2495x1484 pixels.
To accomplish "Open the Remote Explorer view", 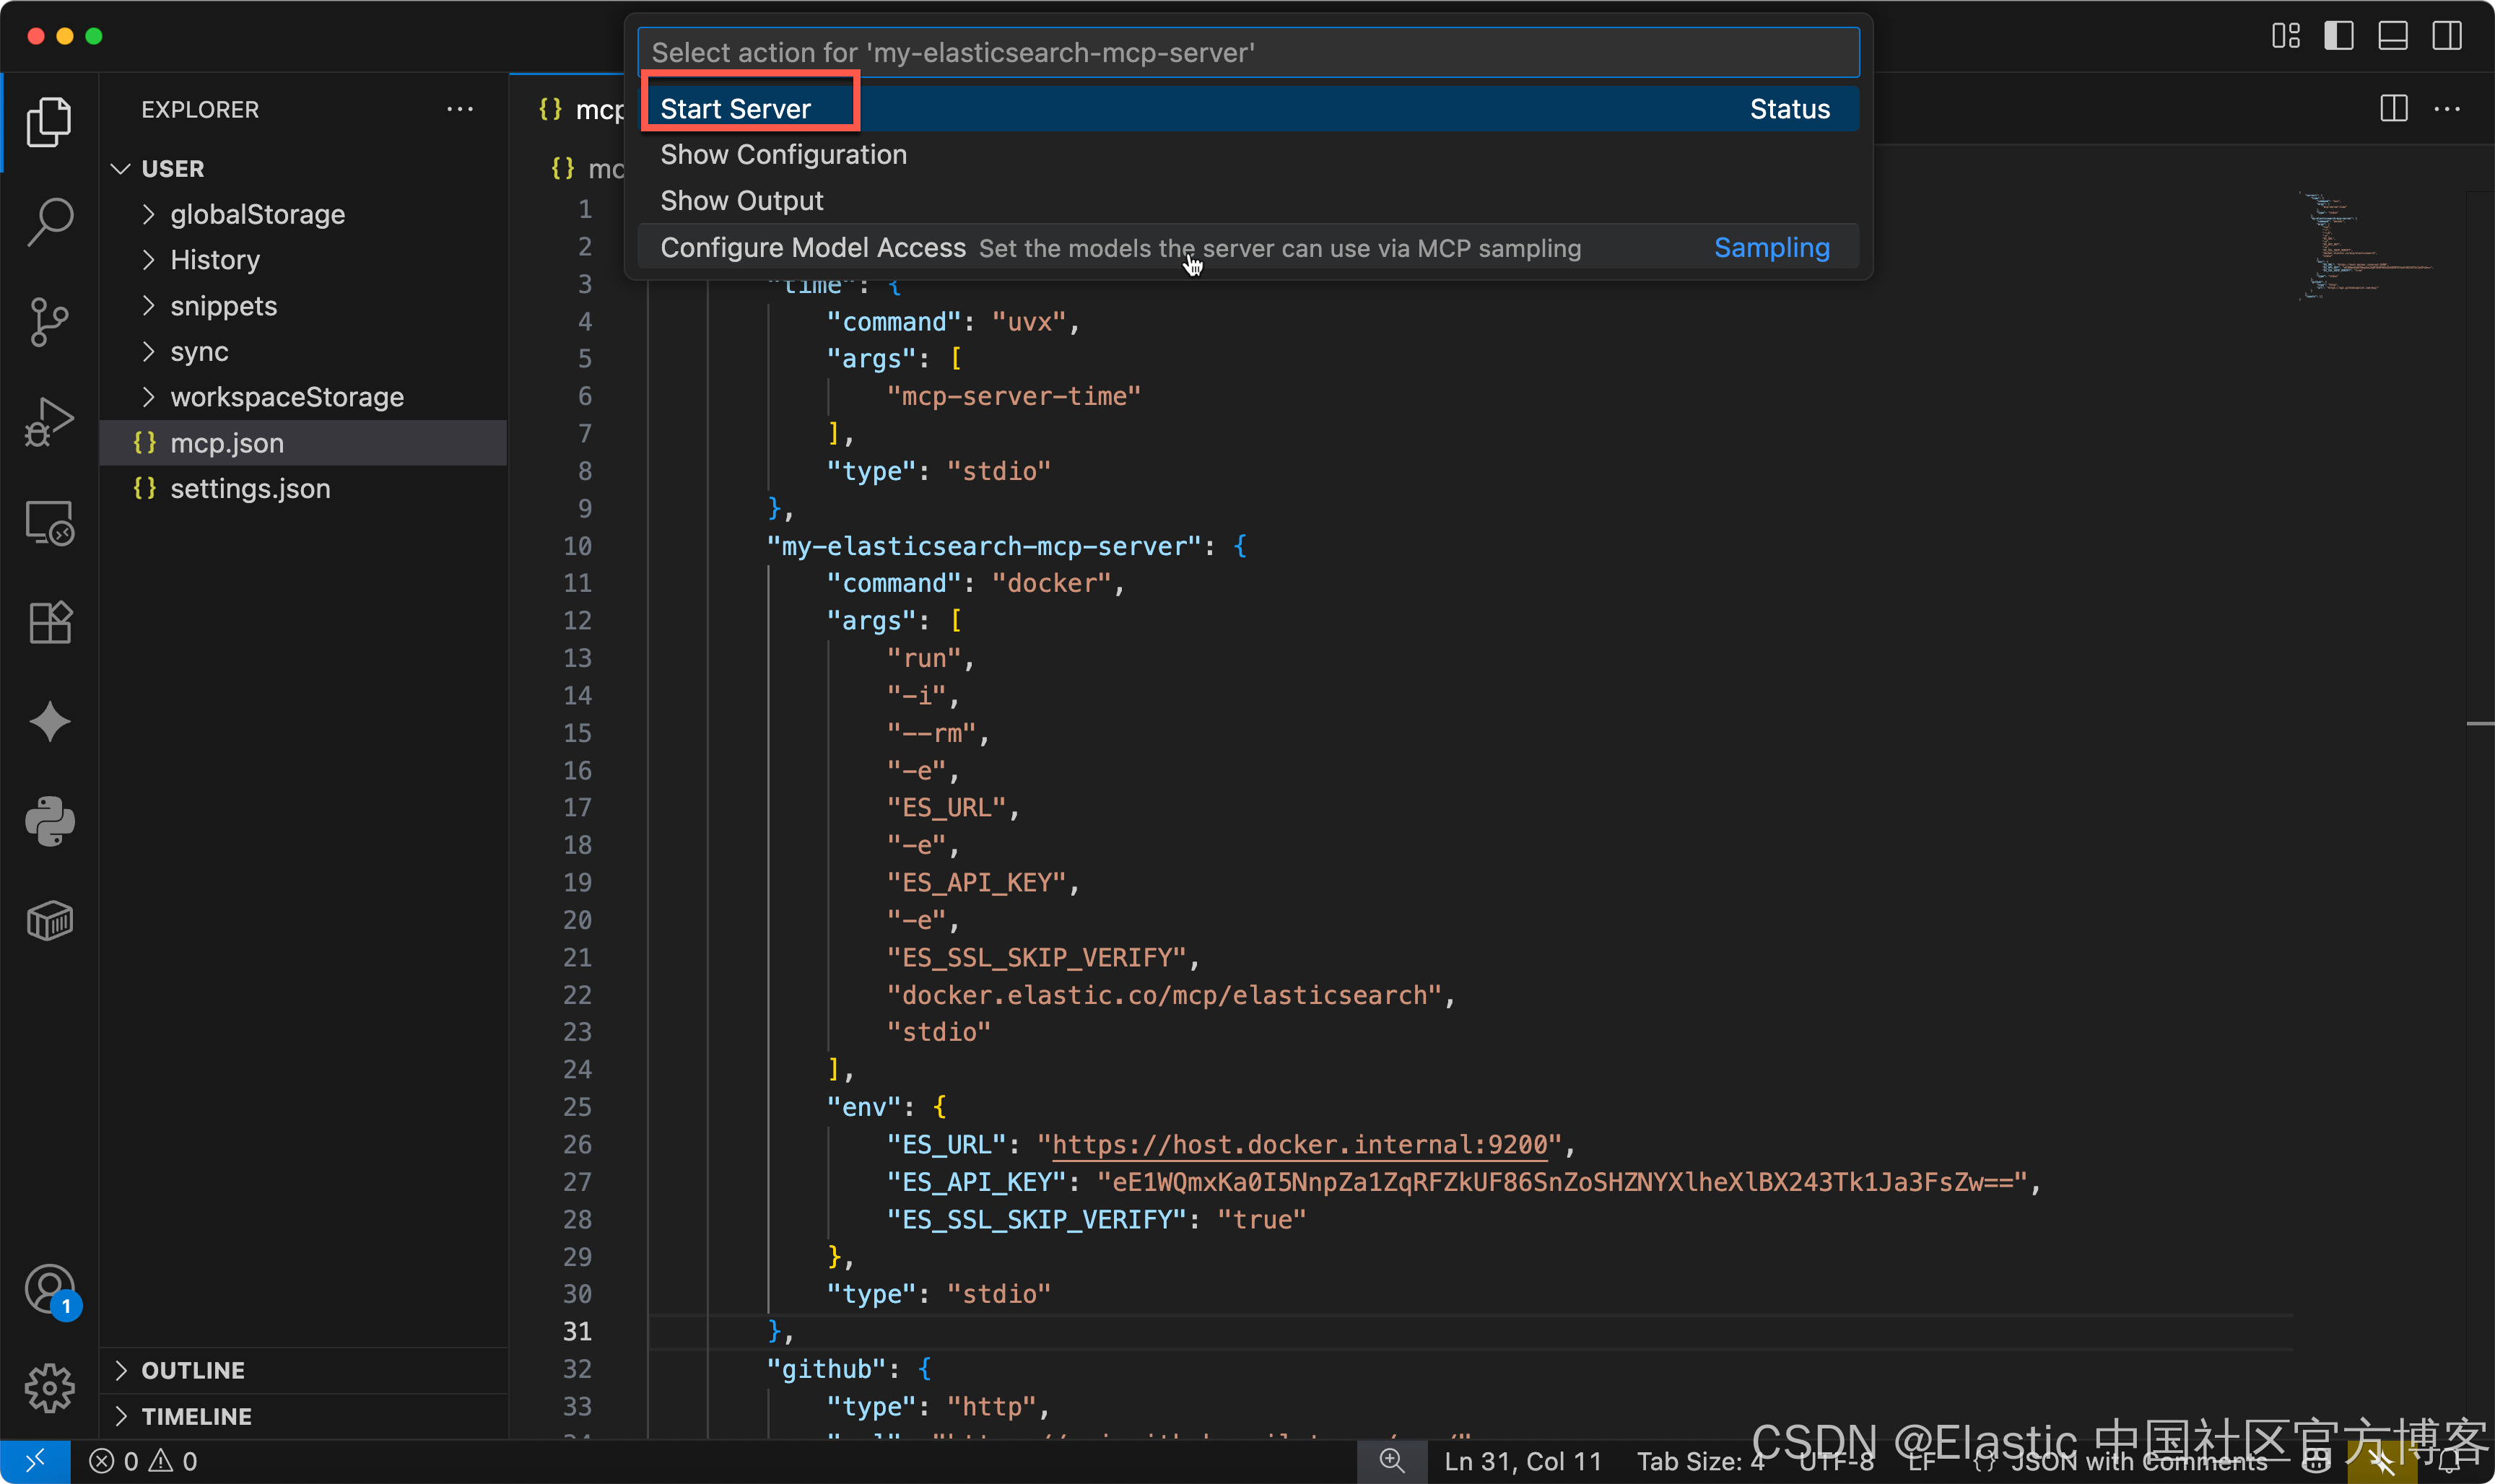I will (49, 522).
